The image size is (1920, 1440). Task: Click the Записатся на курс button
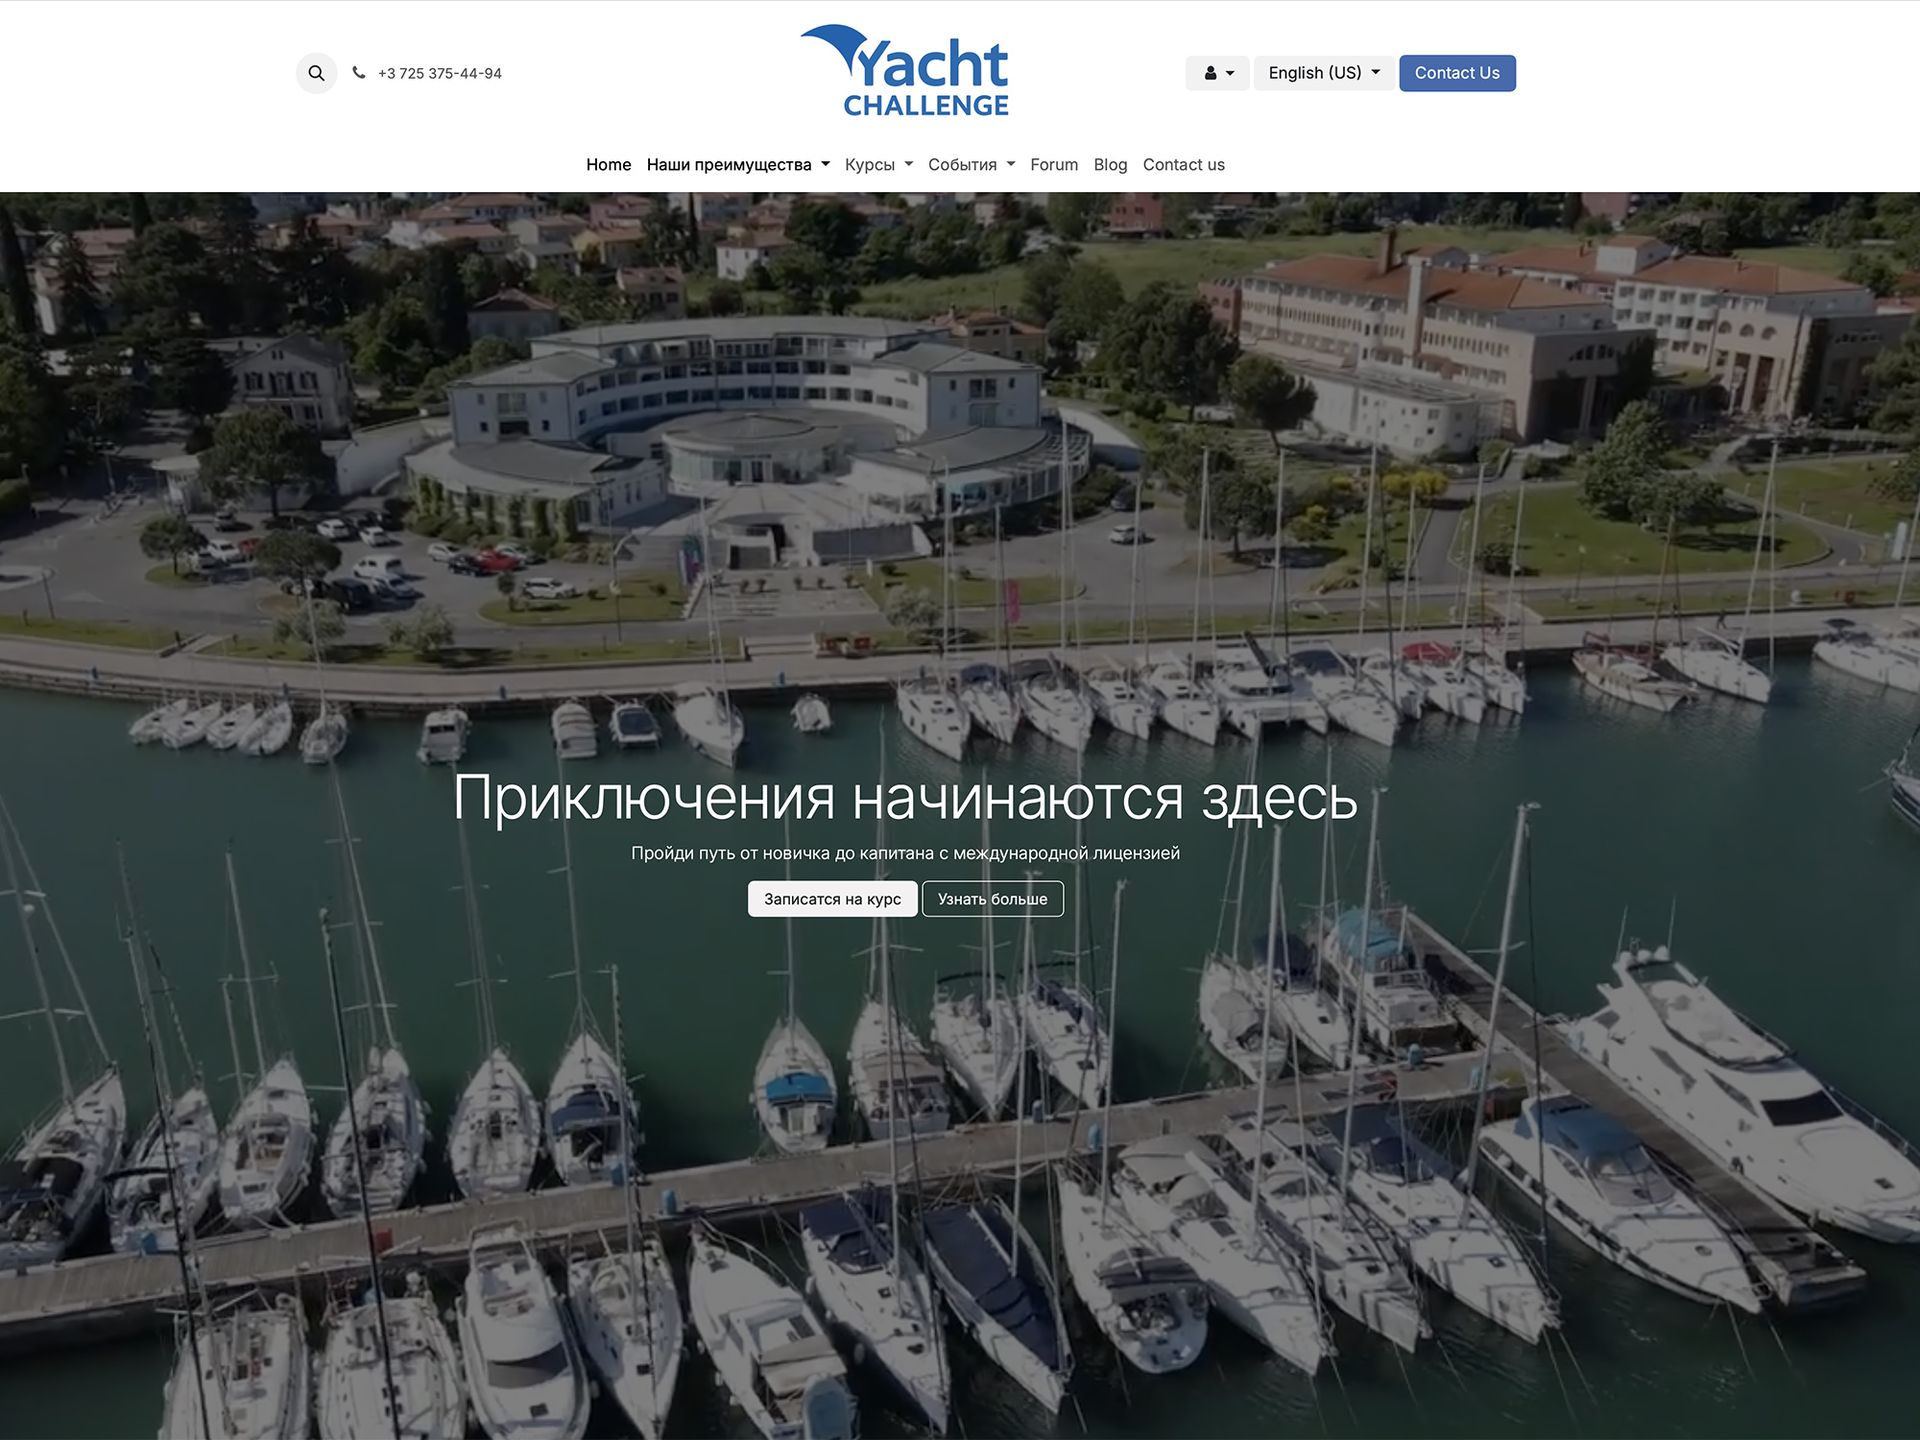pyautogui.click(x=832, y=899)
